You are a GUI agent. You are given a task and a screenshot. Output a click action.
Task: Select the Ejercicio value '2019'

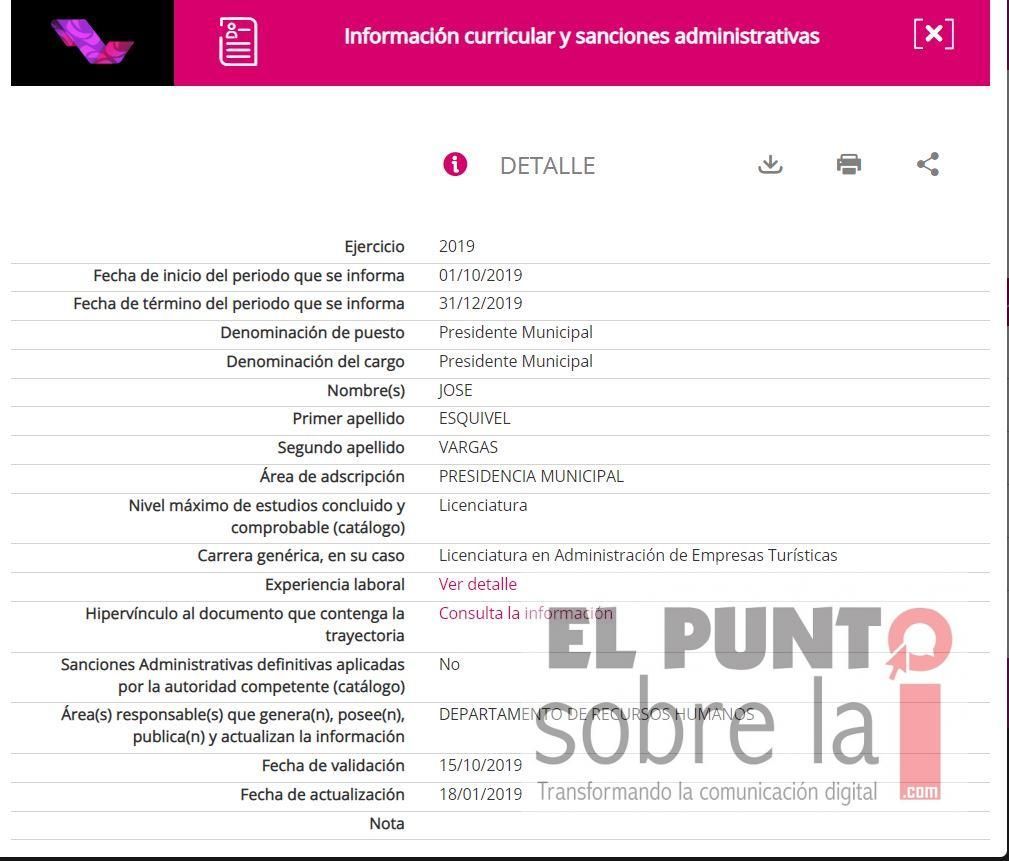click(x=457, y=246)
